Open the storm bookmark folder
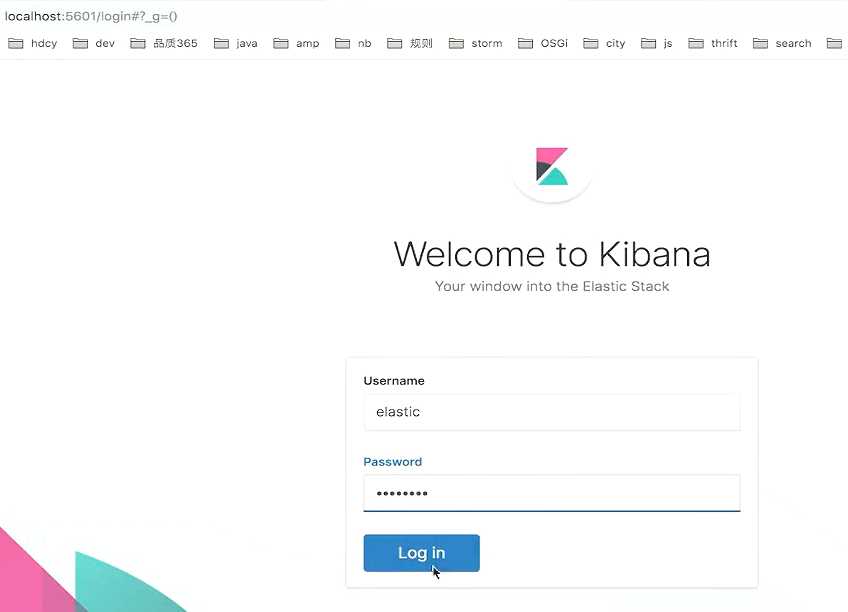848x612 pixels. point(475,43)
